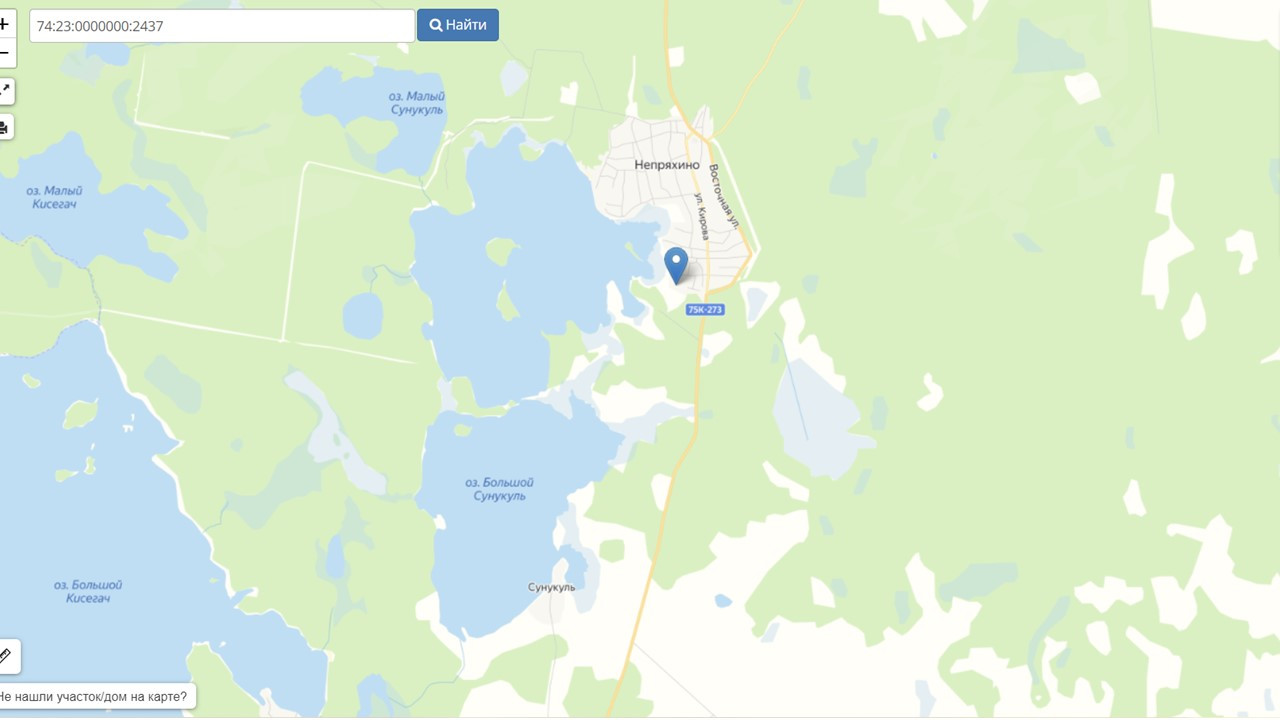Click the оз. Большой Кисегач lake label

tap(88, 591)
